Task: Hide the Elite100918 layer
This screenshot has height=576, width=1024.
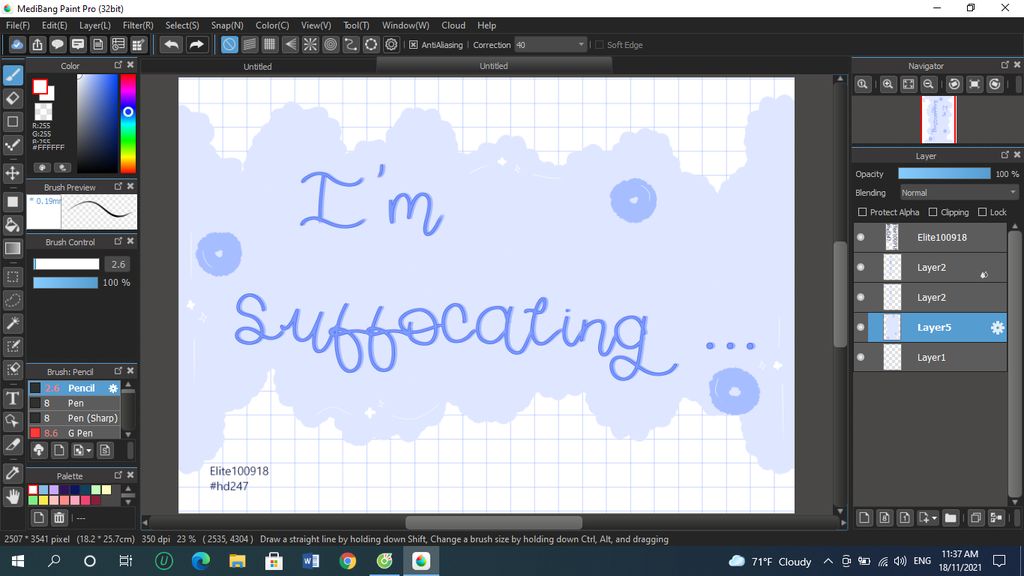Action: pos(861,238)
